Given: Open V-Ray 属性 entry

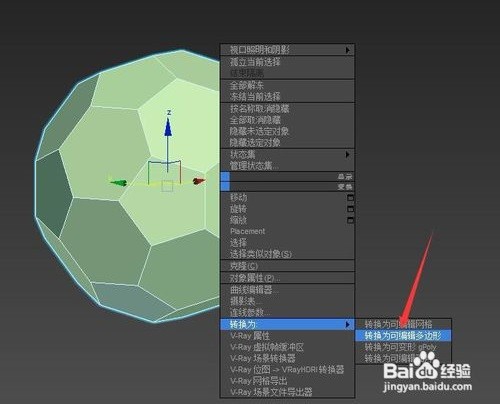Looking at the screenshot, I should (x=287, y=336).
